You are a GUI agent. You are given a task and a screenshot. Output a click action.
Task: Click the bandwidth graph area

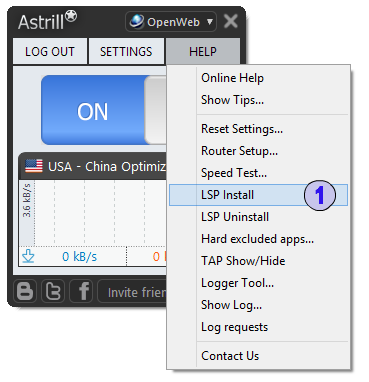coord(100,213)
